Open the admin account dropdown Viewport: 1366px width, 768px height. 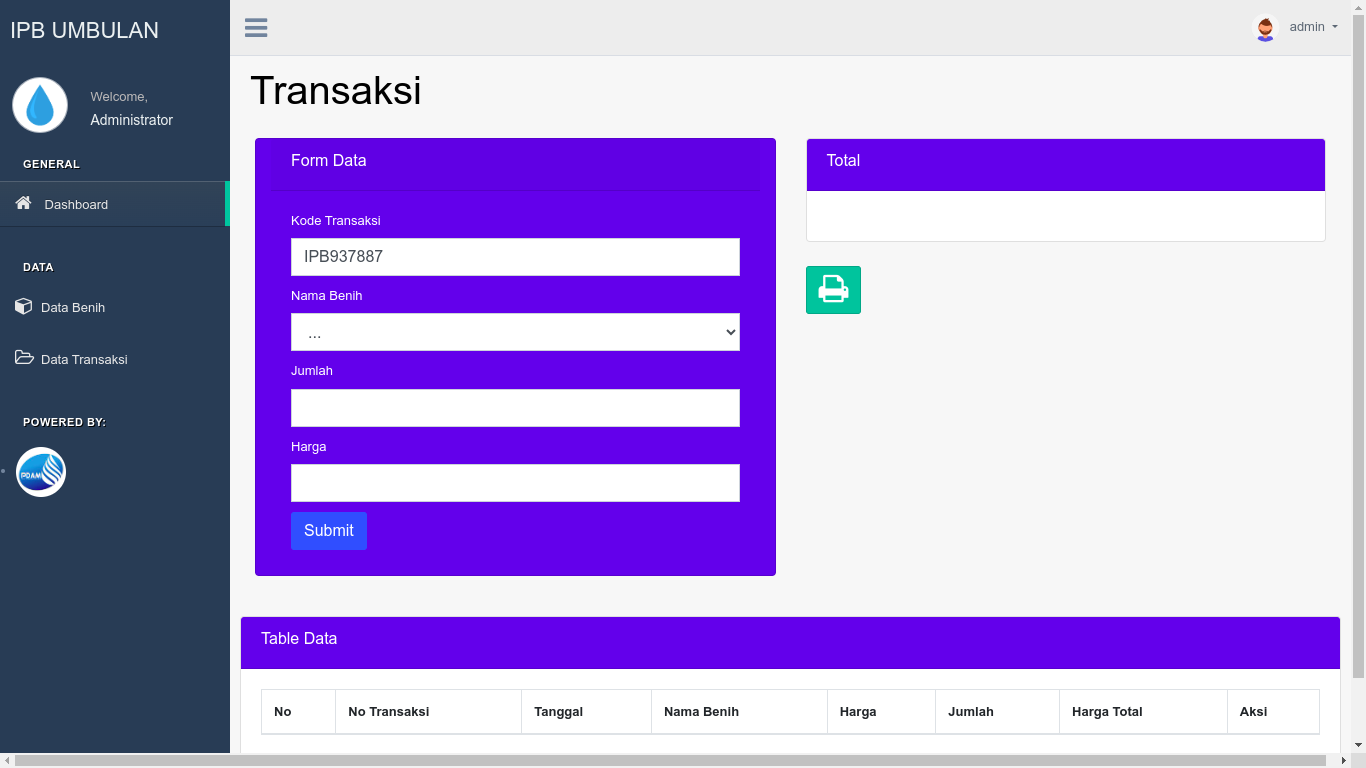[x=1313, y=27]
